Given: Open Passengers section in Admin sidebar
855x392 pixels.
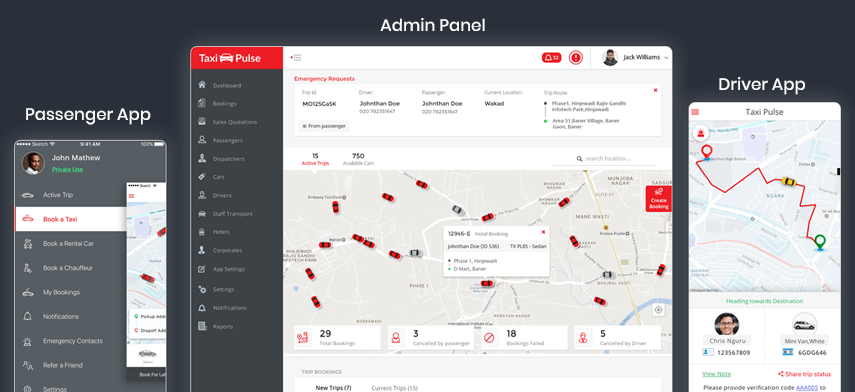Looking at the screenshot, I should point(227,141).
